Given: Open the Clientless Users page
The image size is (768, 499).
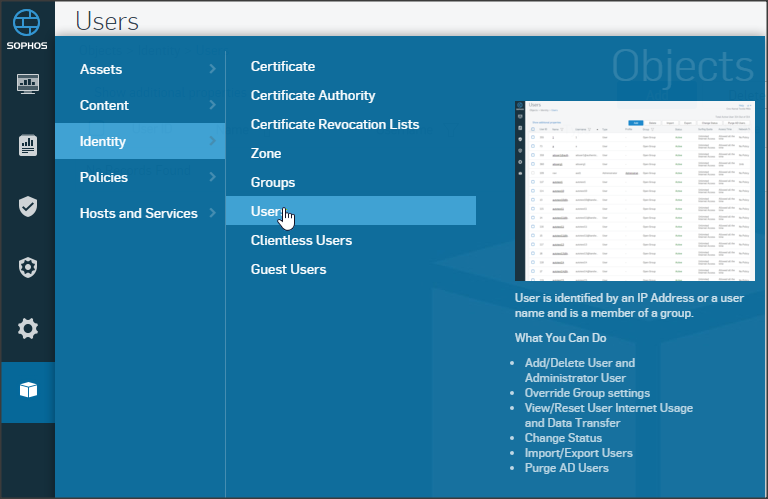Looking at the screenshot, I should point(301,240).
